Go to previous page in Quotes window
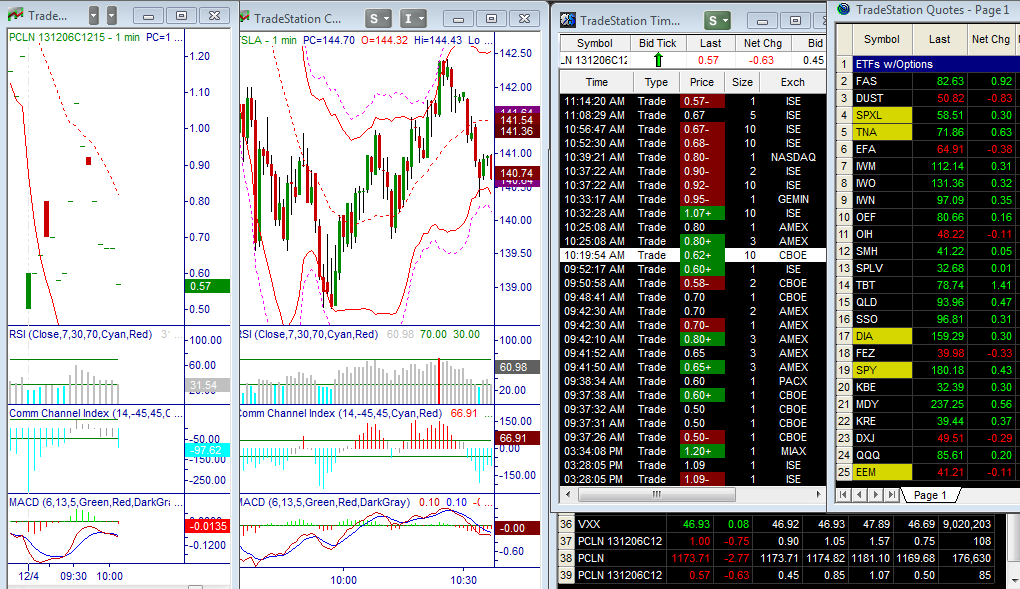Viewport: 1020px width, 589px height. tap(859, 495)
